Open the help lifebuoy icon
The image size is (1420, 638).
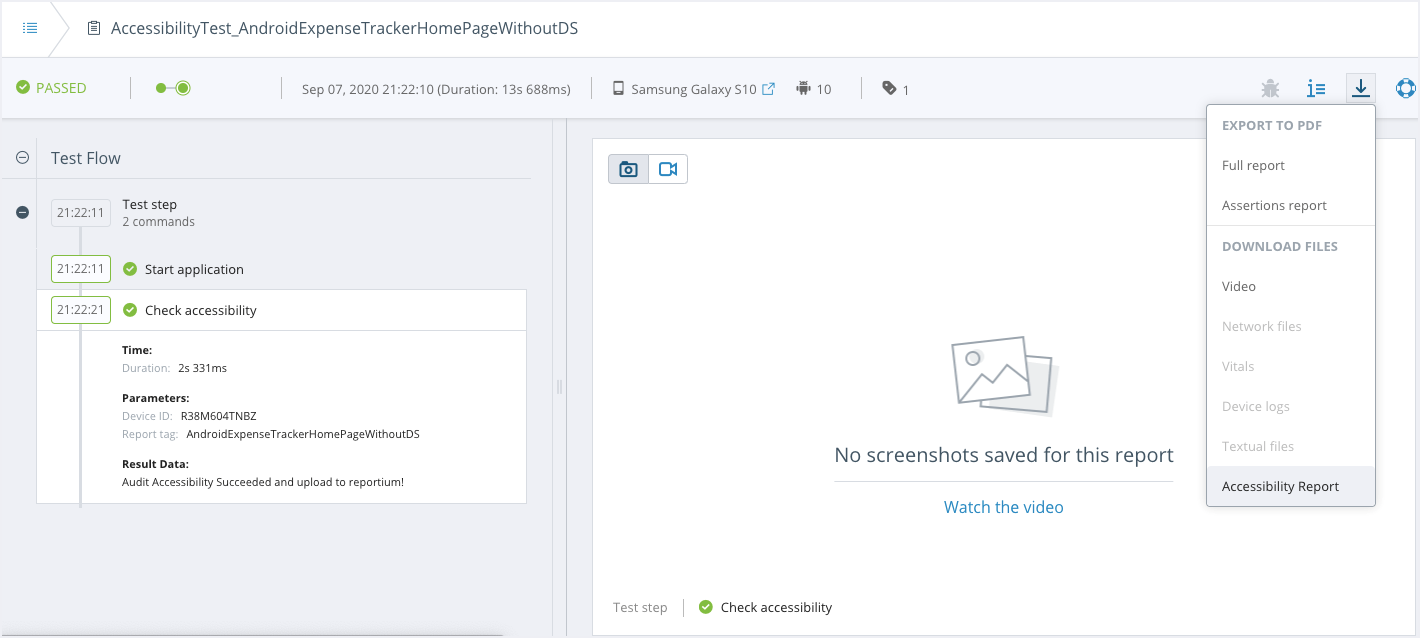coord(1406,89)
